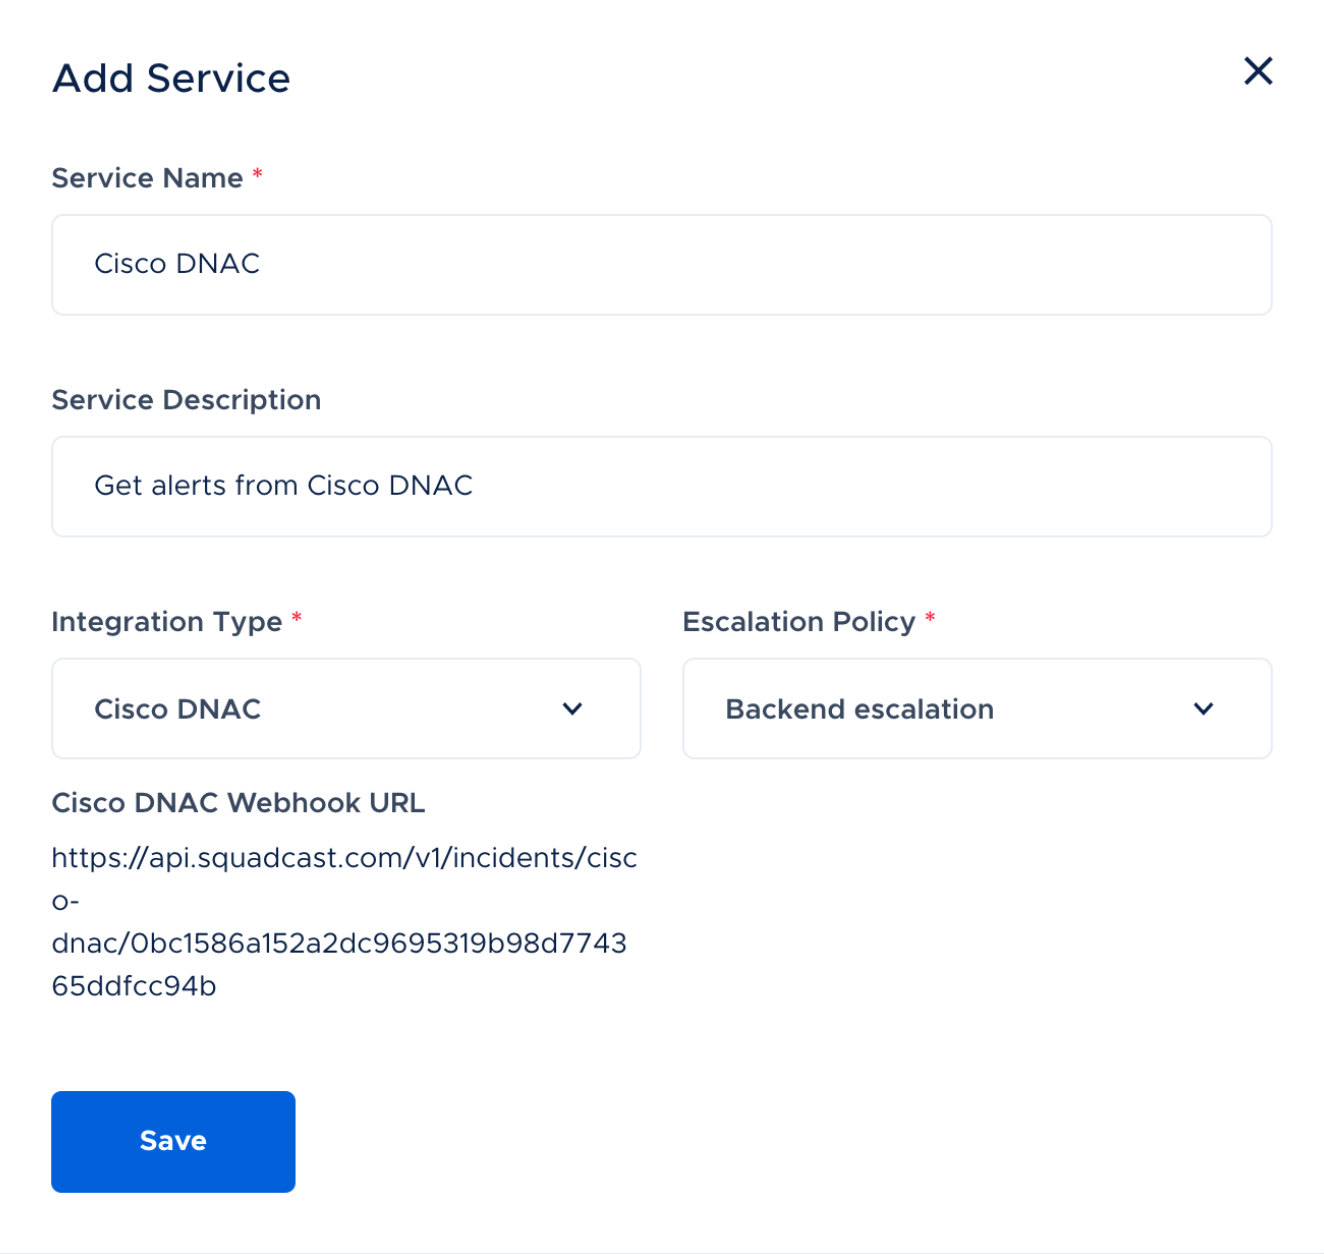Screen dimensions: 1324x1254
Task: Click the Escalation Policy label
Action: [799, 622]
